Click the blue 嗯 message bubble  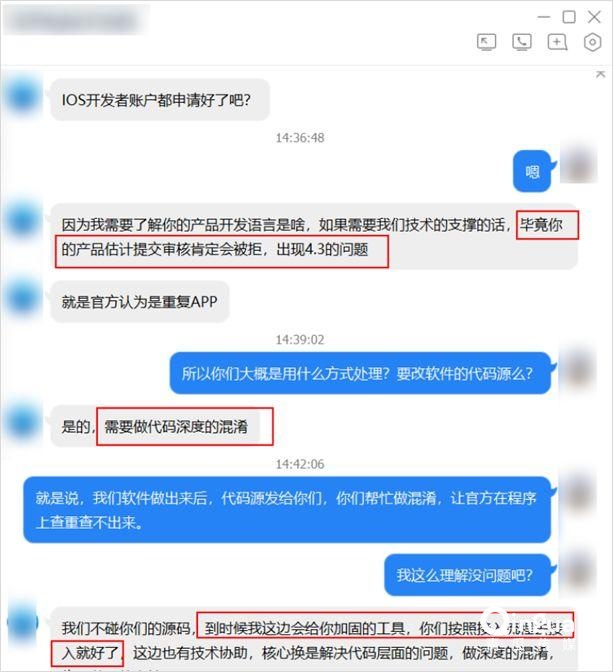[x=532, y=171]
